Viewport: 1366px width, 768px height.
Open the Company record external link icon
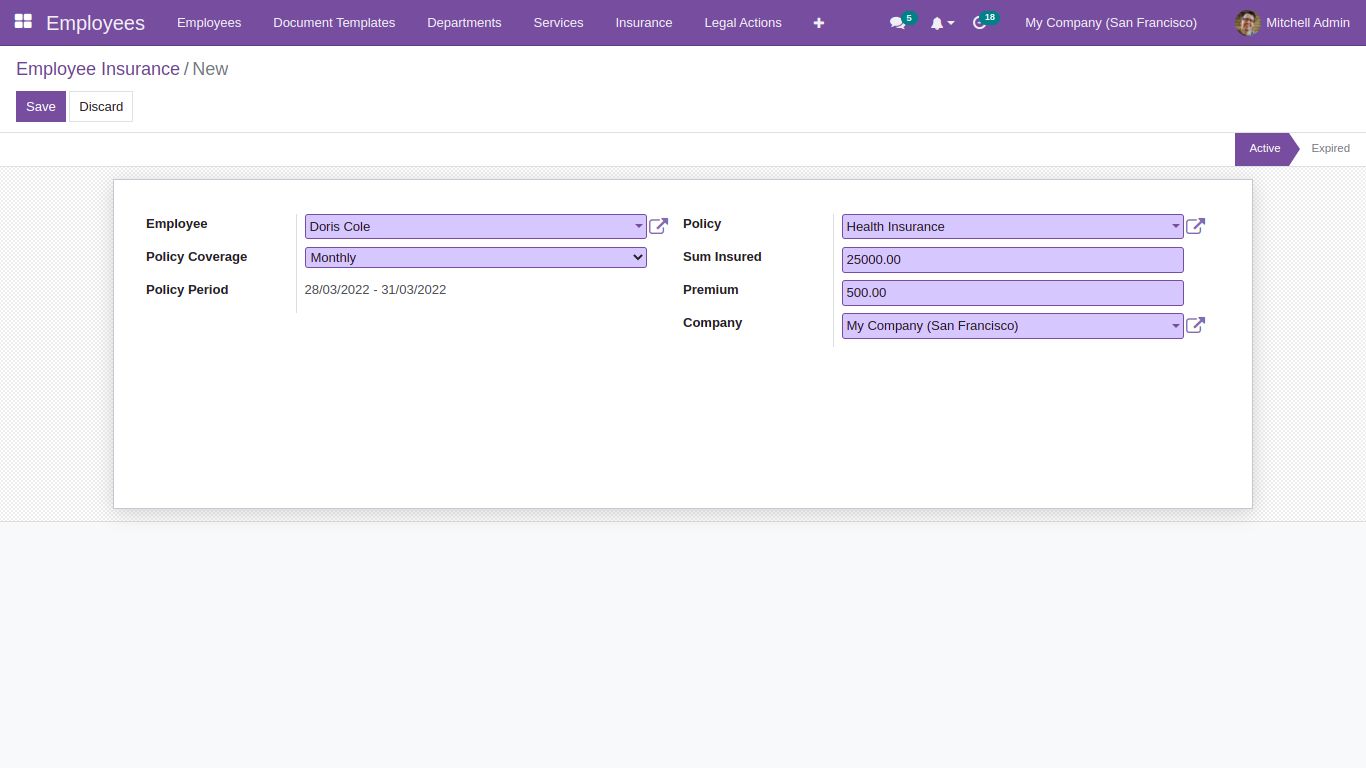point(1195,325)
